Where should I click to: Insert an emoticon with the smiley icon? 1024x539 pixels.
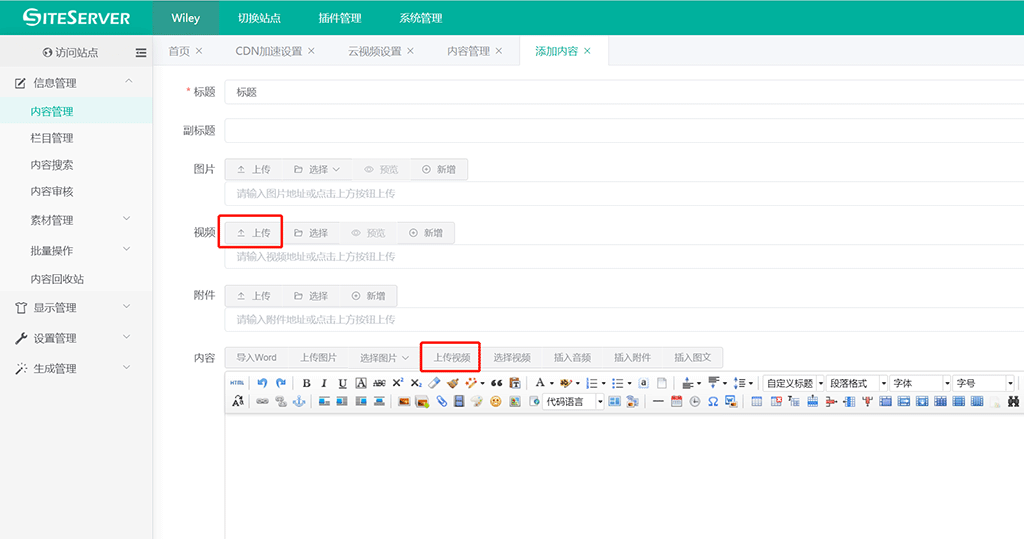tap(495, 401)
